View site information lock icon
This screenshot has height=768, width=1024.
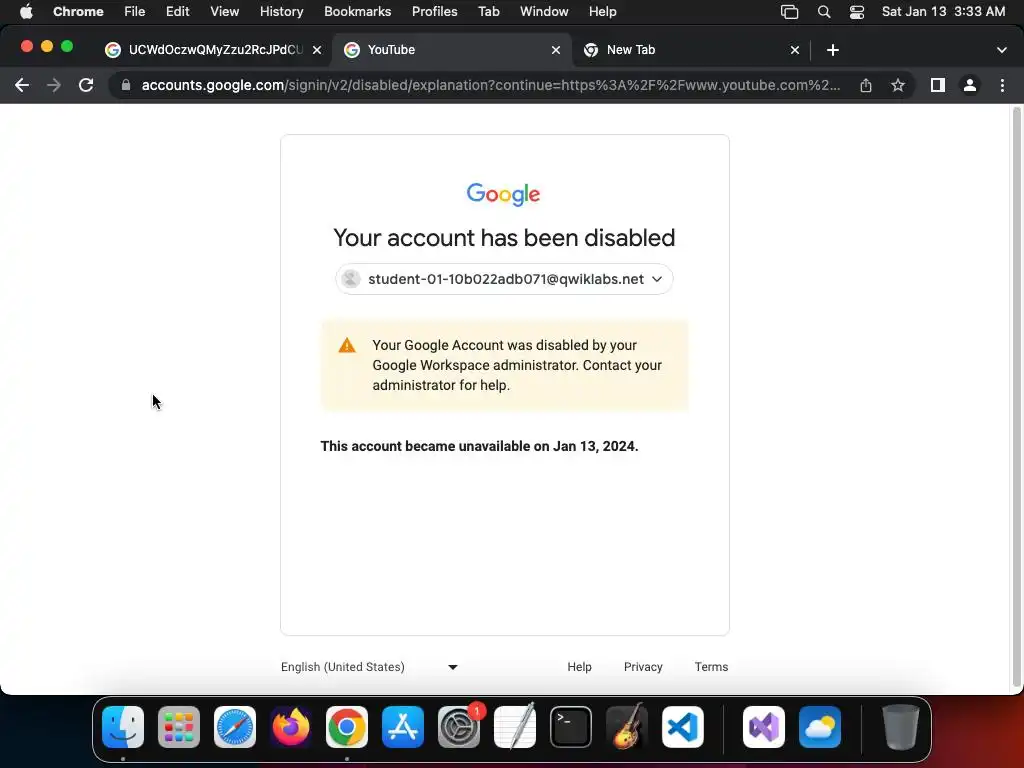point(126,85)
